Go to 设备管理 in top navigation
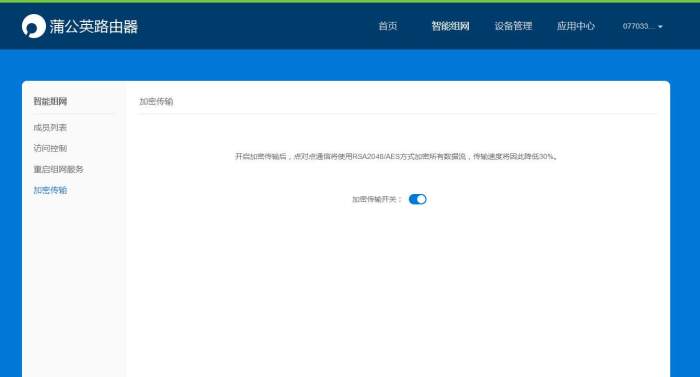 (513, 26)
